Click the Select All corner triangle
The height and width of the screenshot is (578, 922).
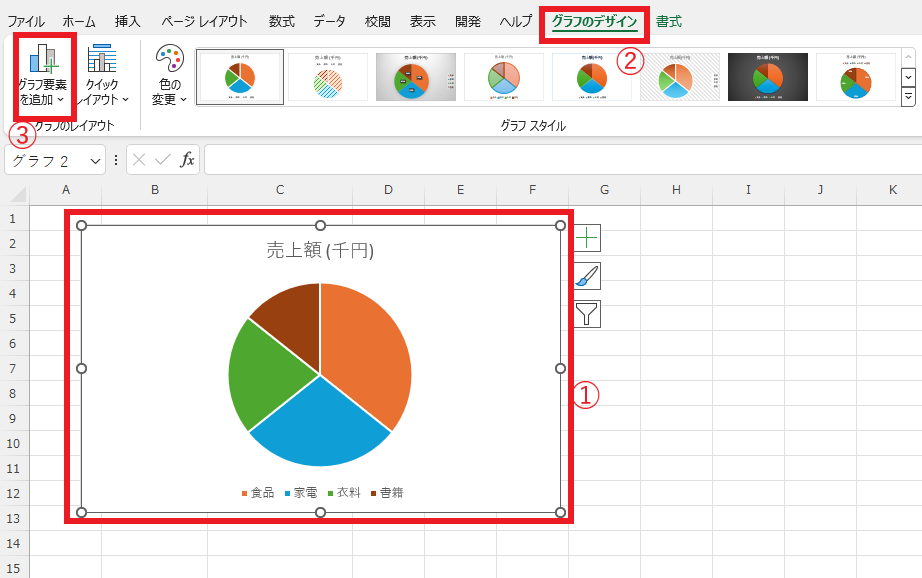tap(18, 193)
